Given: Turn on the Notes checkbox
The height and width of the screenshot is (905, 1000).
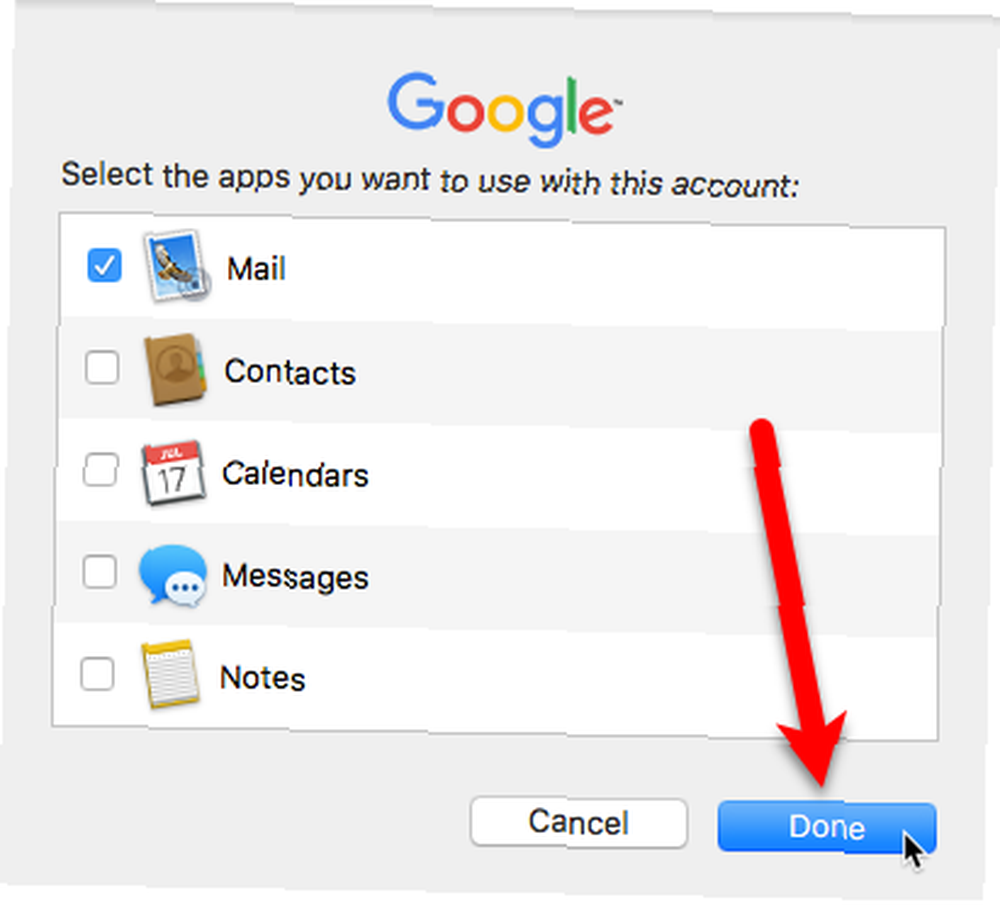Looking at the screenshot, I should pyautogui.click(x=98, y=673).
